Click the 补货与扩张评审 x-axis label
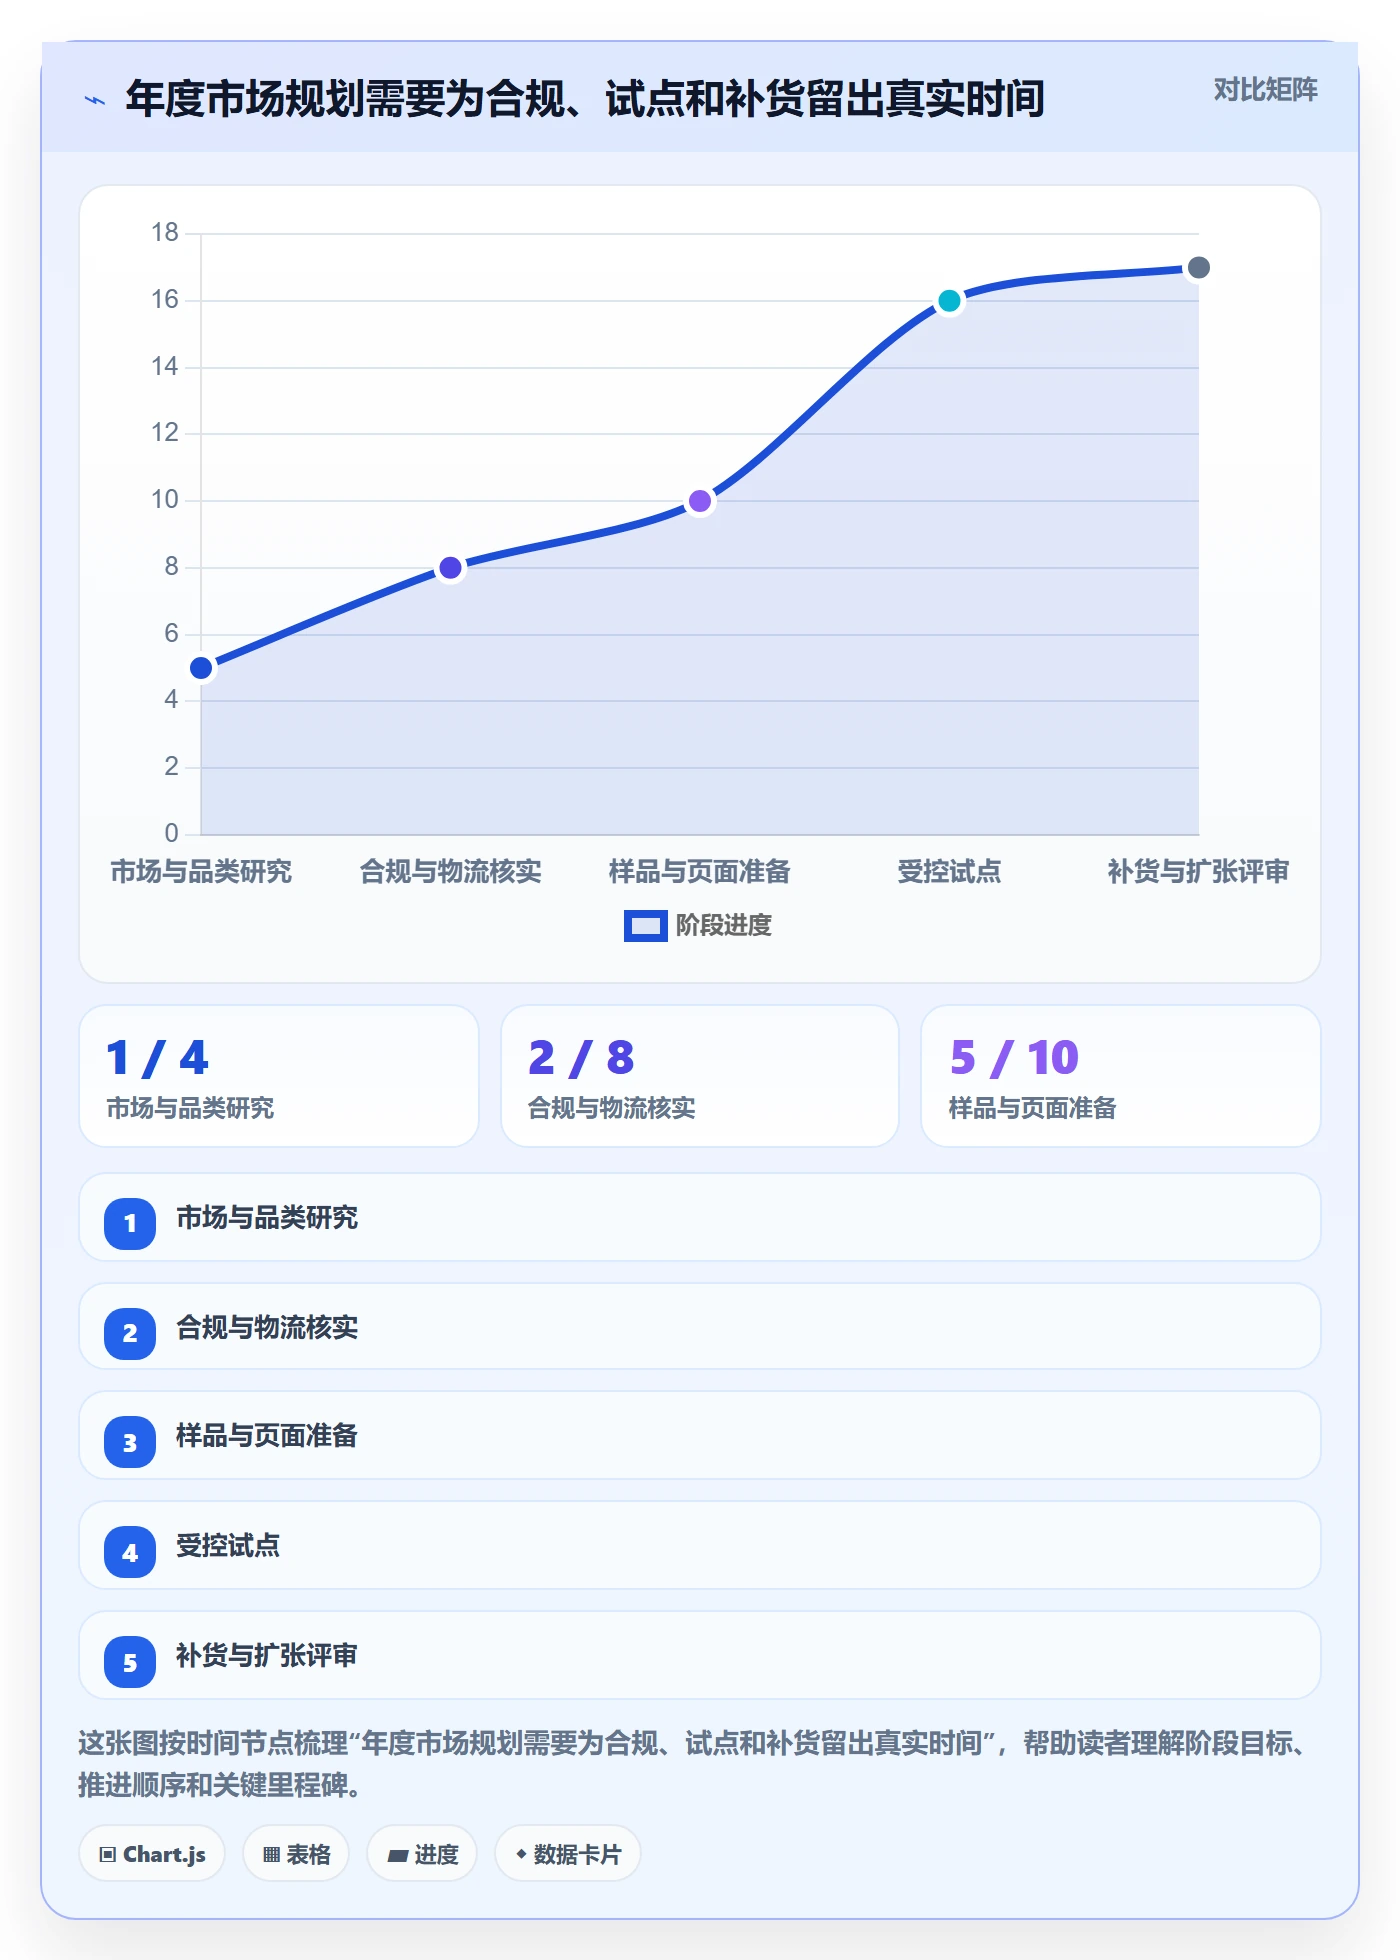The width and height of the screenshot is (1400, 1960). (x=1198, y=872)
